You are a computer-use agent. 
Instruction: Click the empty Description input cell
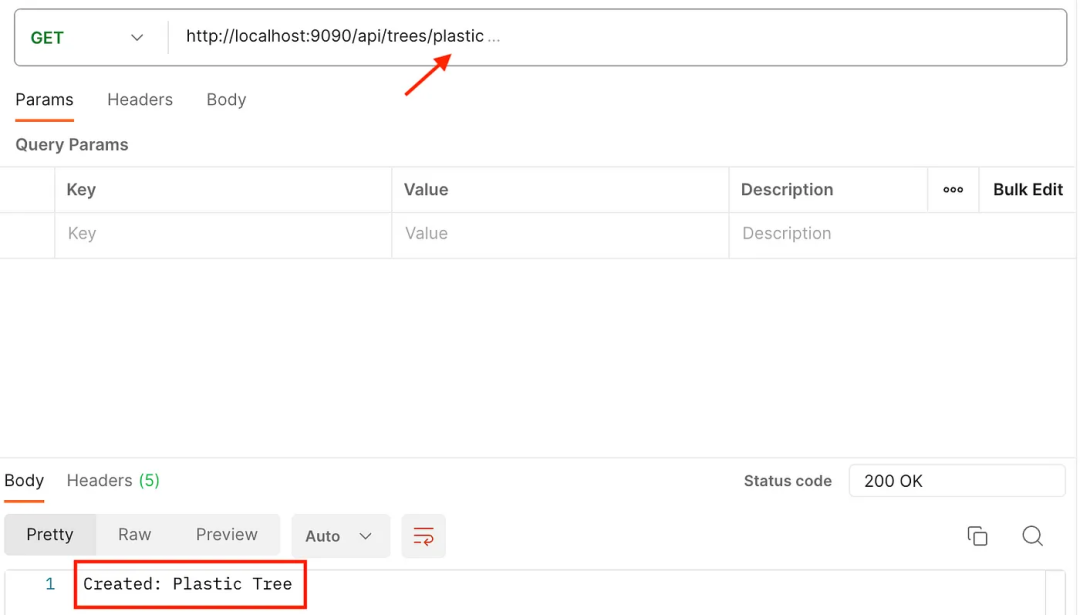[901, 234]
